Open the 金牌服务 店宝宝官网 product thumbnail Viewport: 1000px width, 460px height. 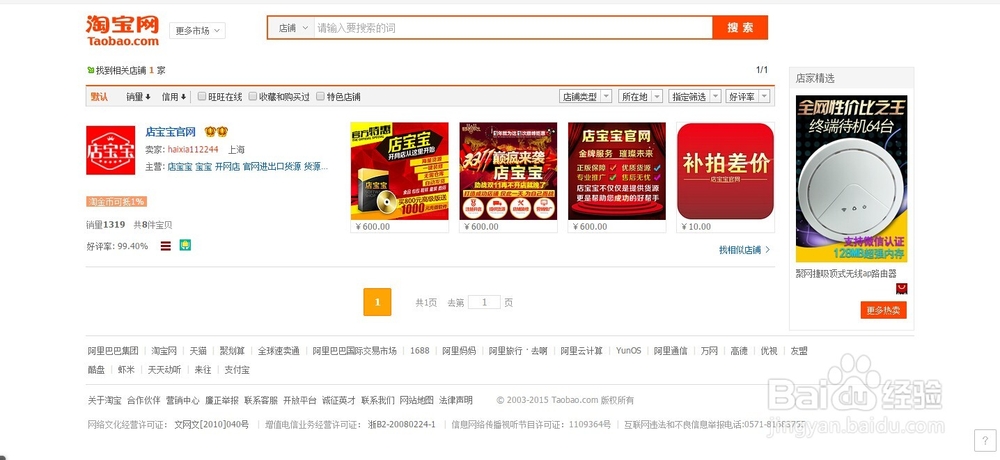point(617,171)
